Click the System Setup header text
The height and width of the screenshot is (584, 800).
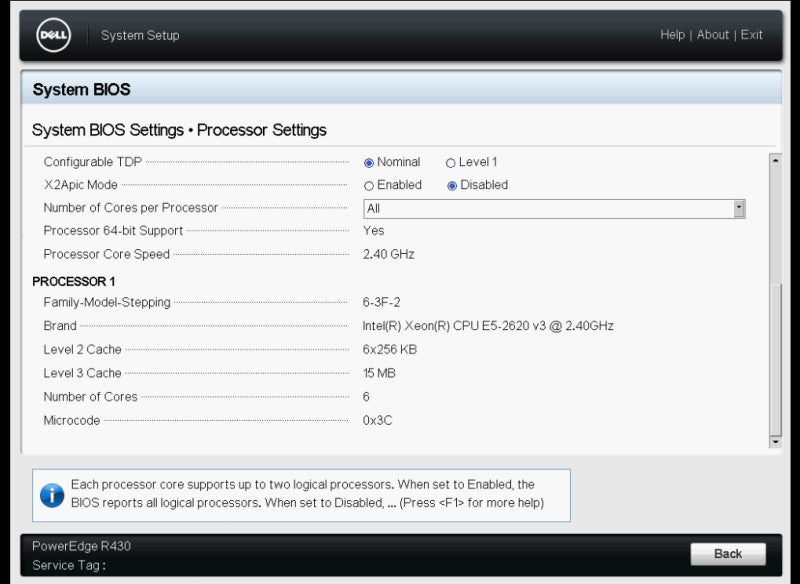click(x=140, y=35)
